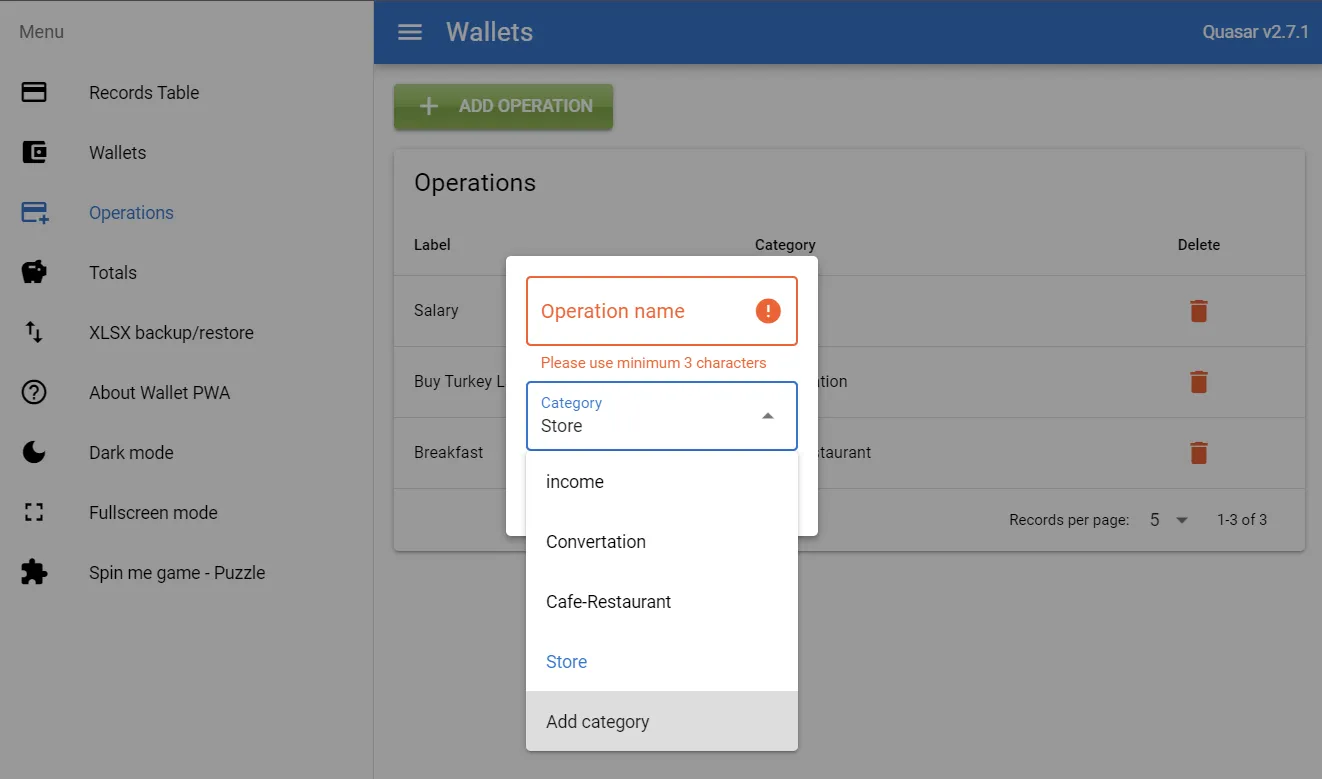Toggle Fullscreen mode in the sidebar
The width and height of the screenshot is (1322, 779).
point(153,513)
